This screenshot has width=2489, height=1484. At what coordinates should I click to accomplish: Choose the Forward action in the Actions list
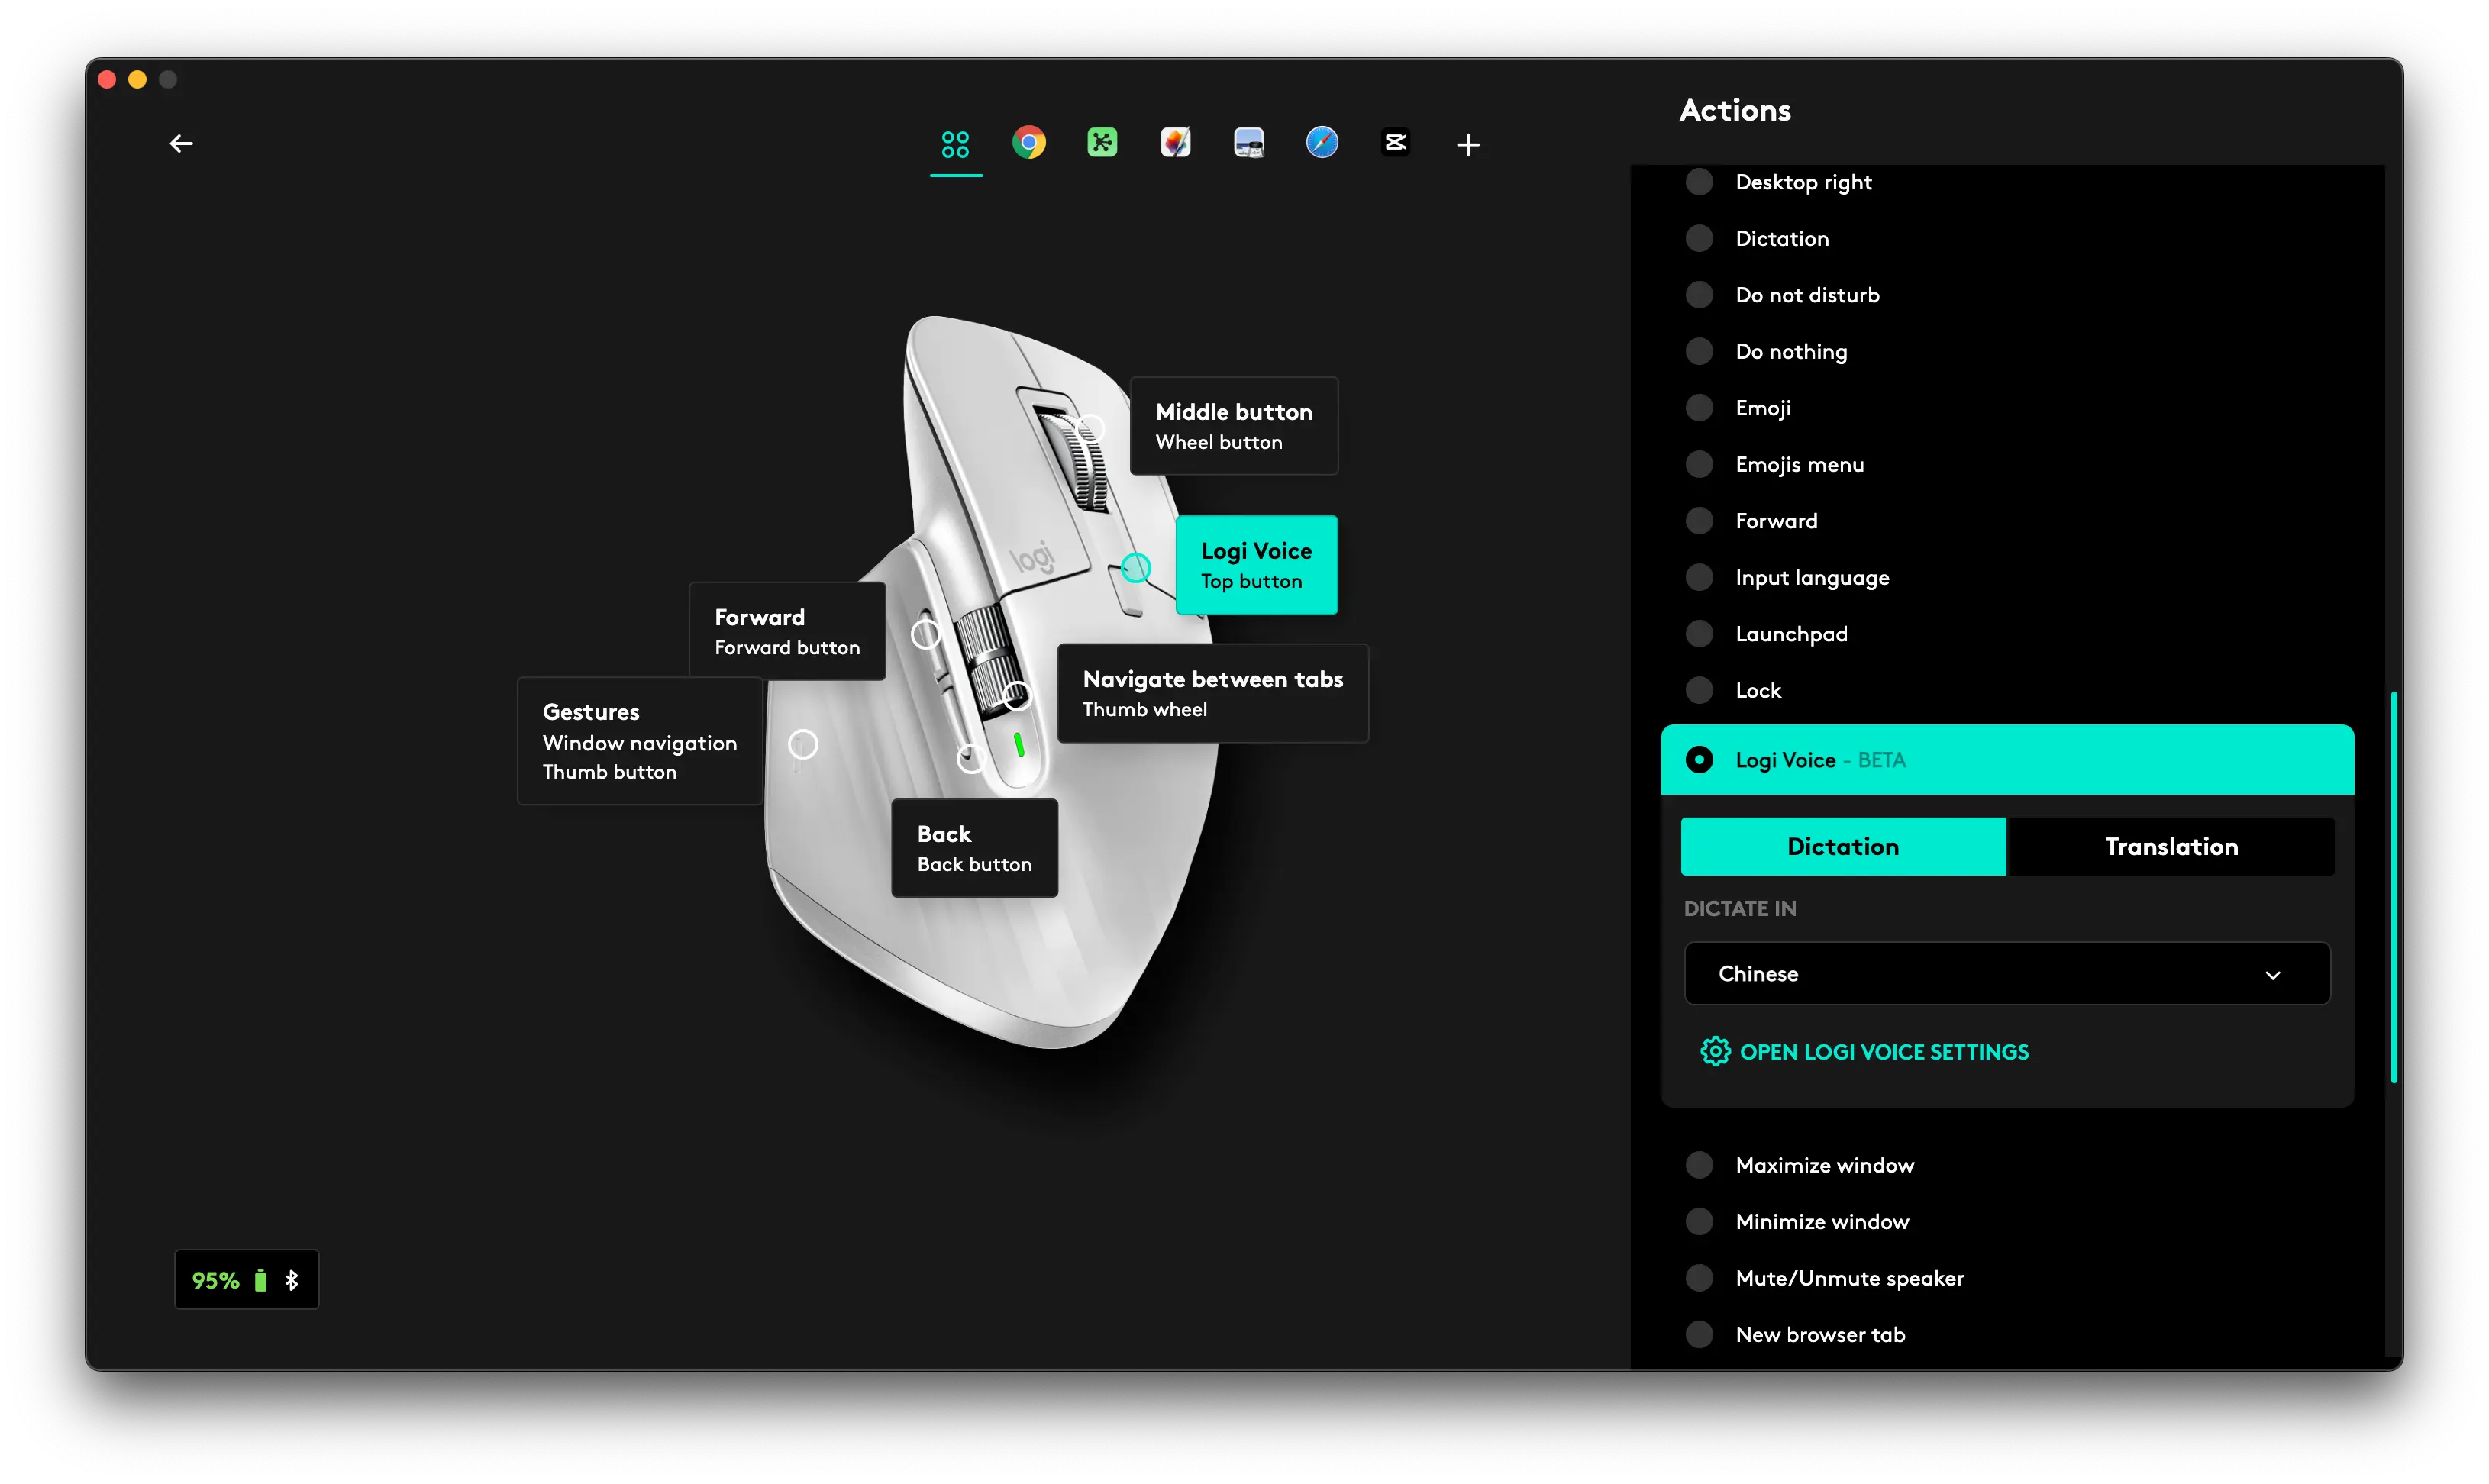tap(1752, 521)
